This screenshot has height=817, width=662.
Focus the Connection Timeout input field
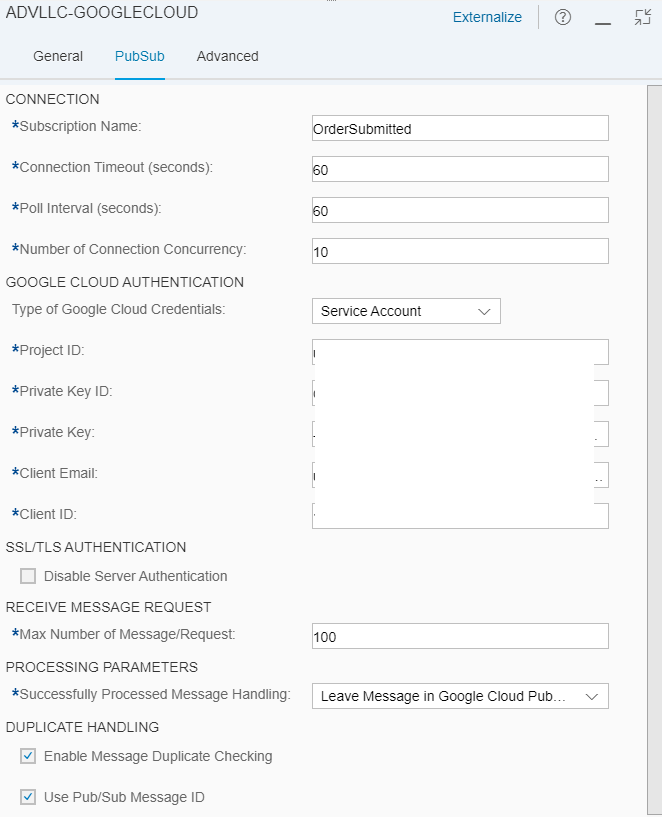click(x=459, y=169)
